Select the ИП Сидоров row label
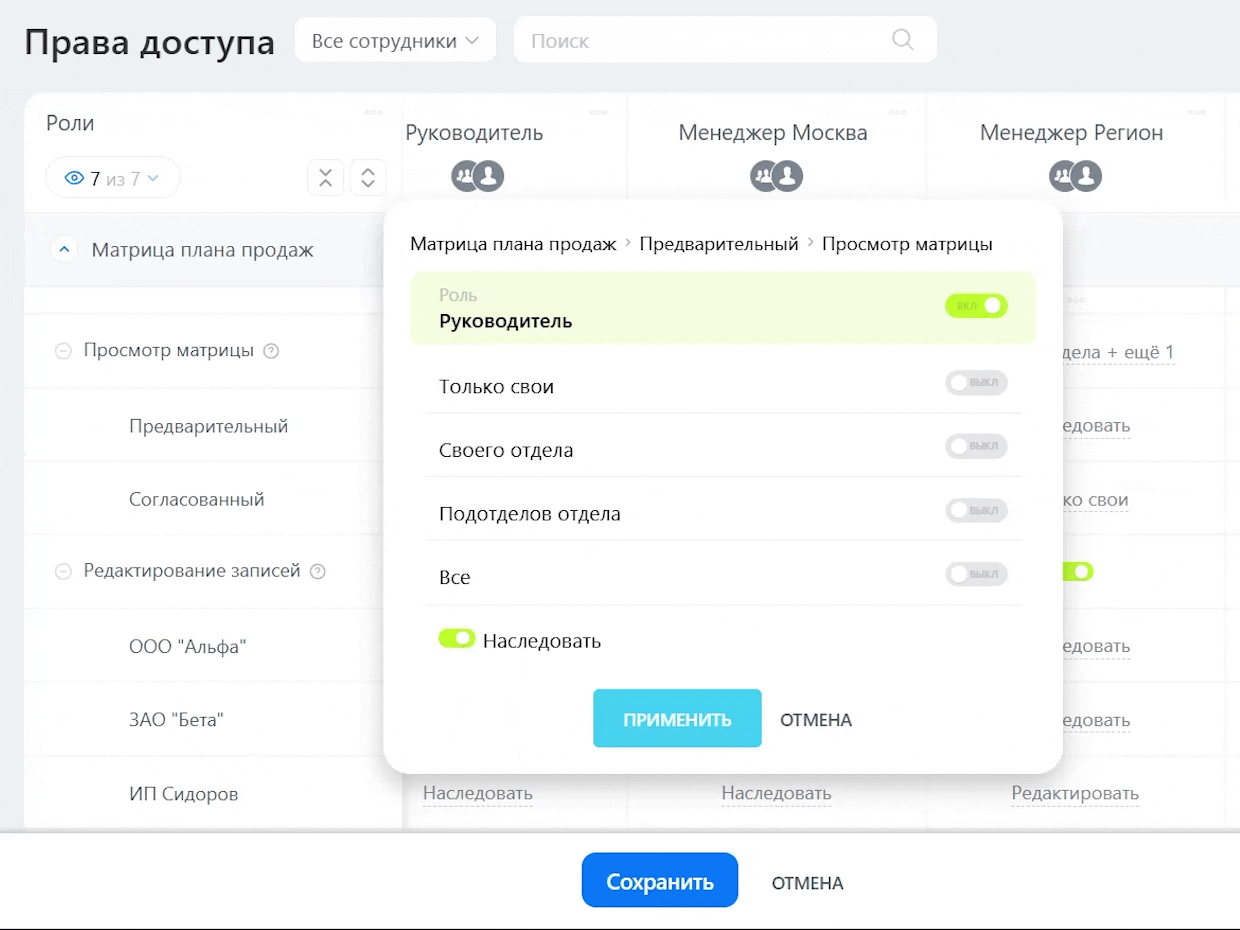 (x=184, y=794)
